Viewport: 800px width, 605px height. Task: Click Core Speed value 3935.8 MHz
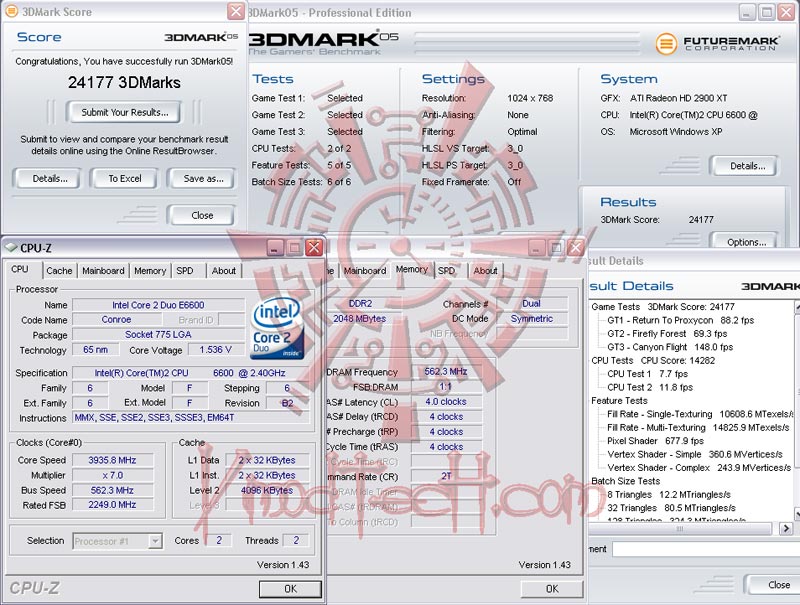coord(112,460)
